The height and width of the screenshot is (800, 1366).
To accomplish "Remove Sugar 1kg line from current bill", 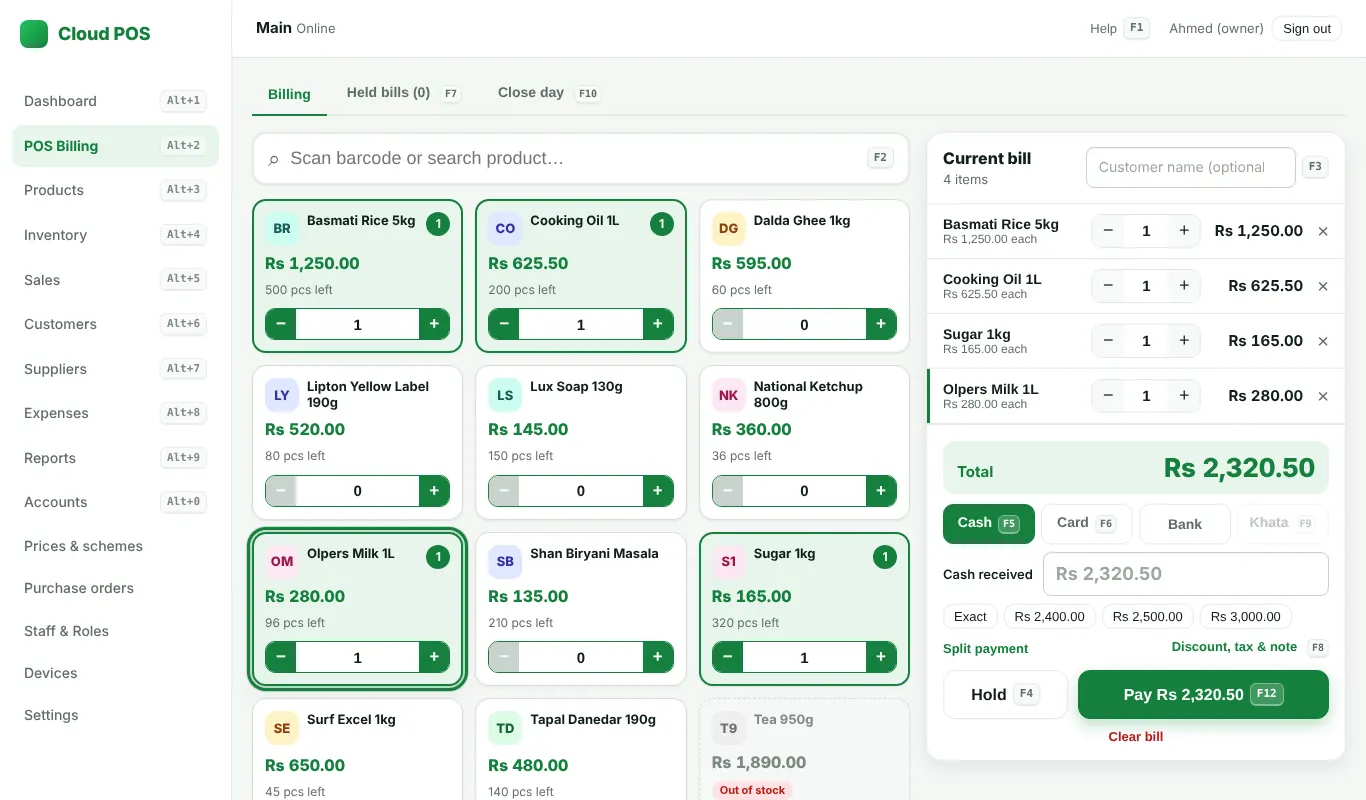I will pos(1323,341).
